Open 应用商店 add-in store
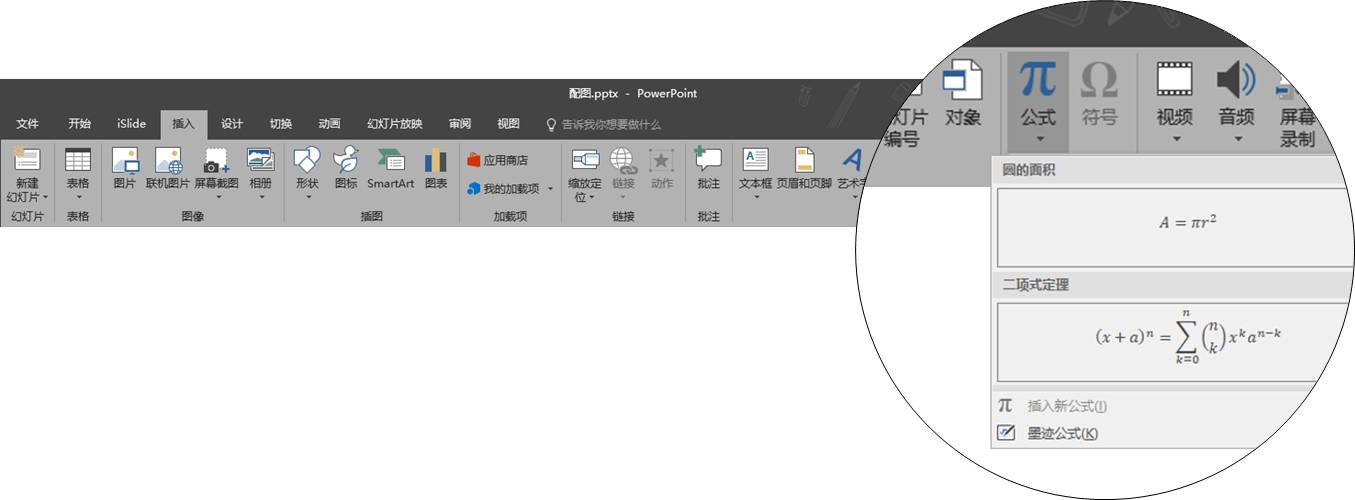 497,160
